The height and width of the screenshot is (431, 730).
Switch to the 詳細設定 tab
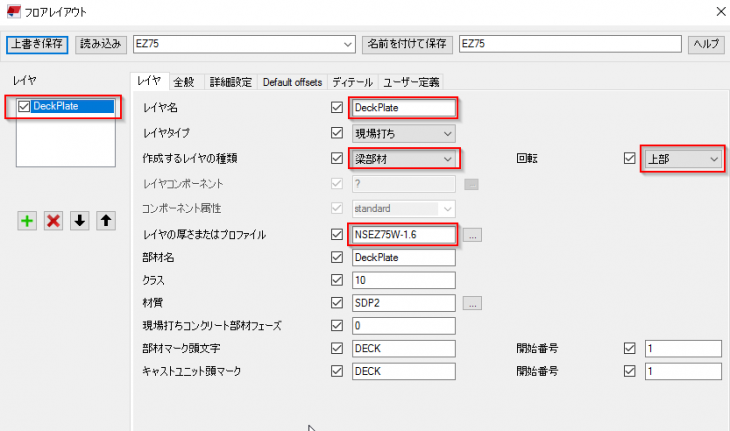coord(231,82)
